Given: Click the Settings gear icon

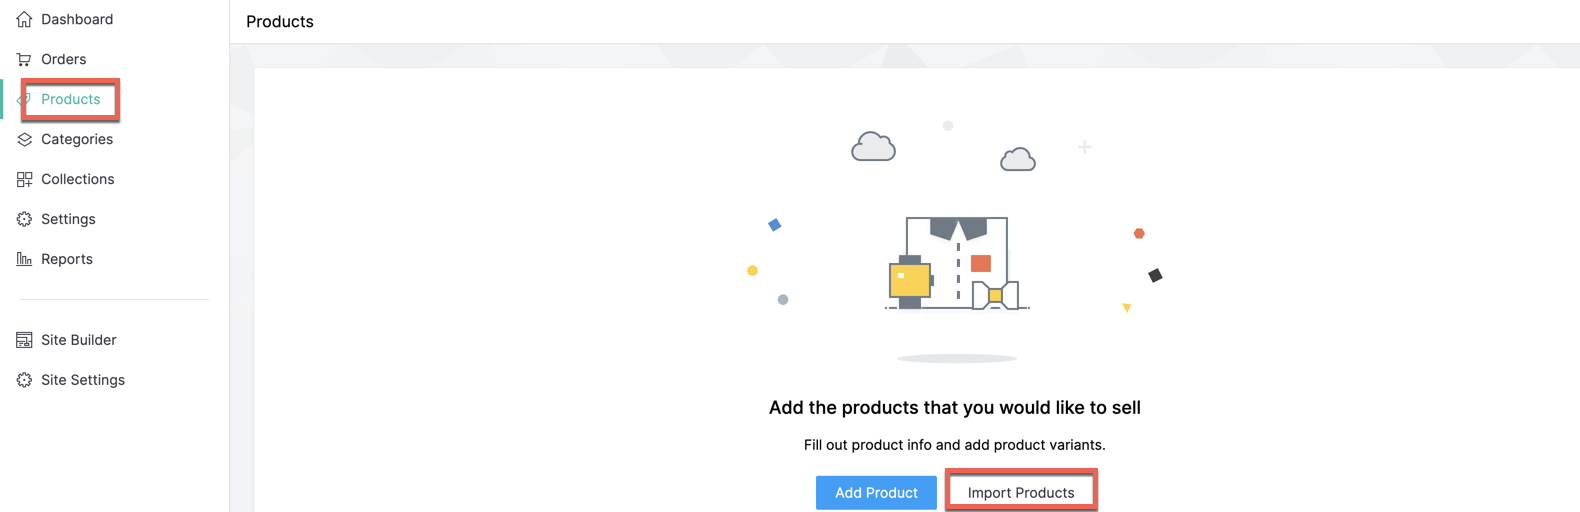Looking at the screenshot, I should [24, 219].
